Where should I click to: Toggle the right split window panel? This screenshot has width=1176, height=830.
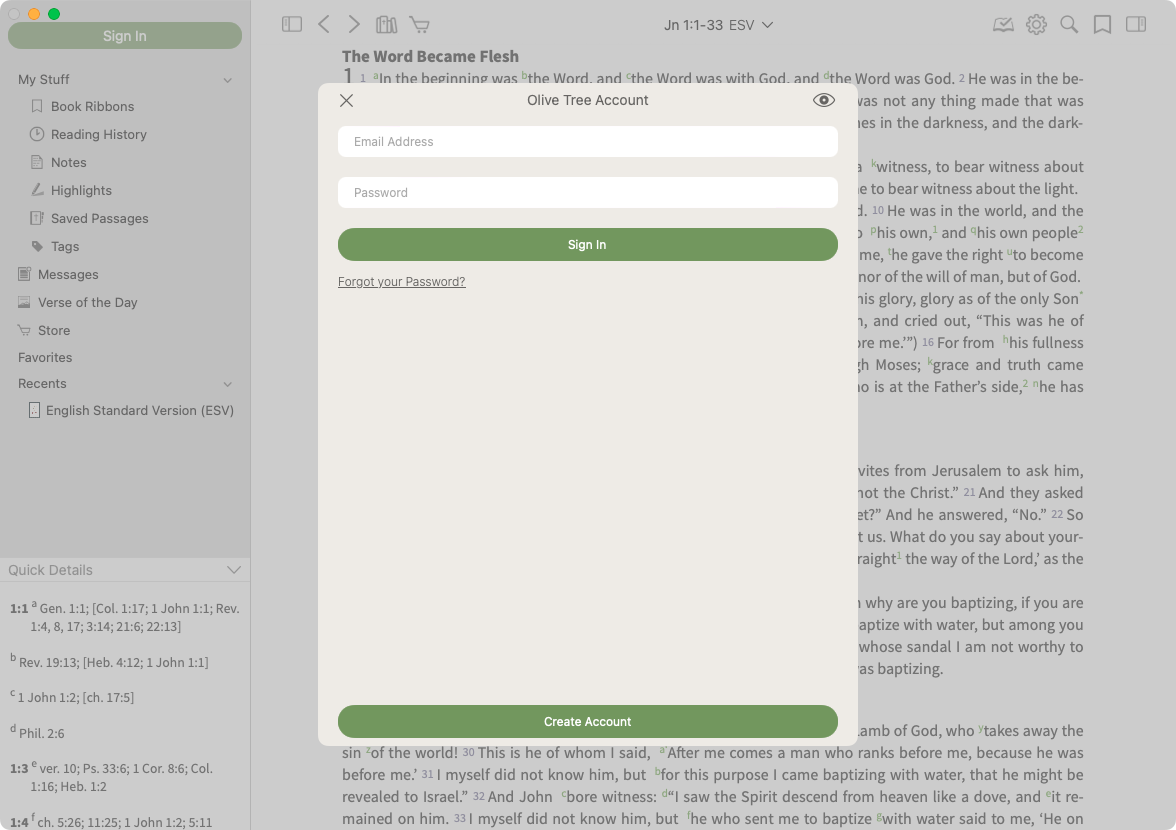click(x=1136, y=24)
